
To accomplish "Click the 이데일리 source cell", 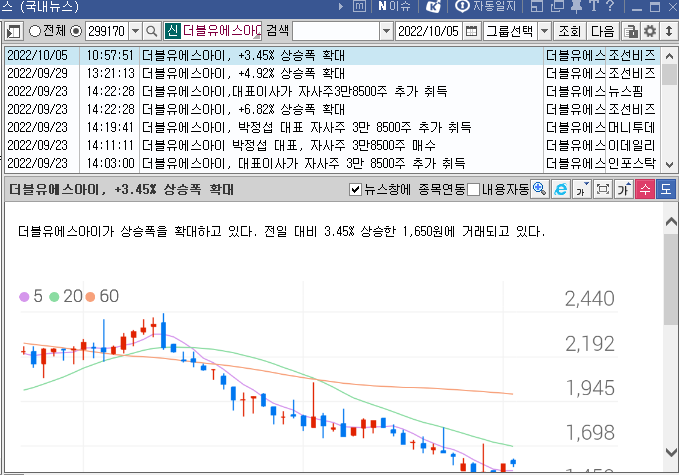I will (x=633, y=145).
